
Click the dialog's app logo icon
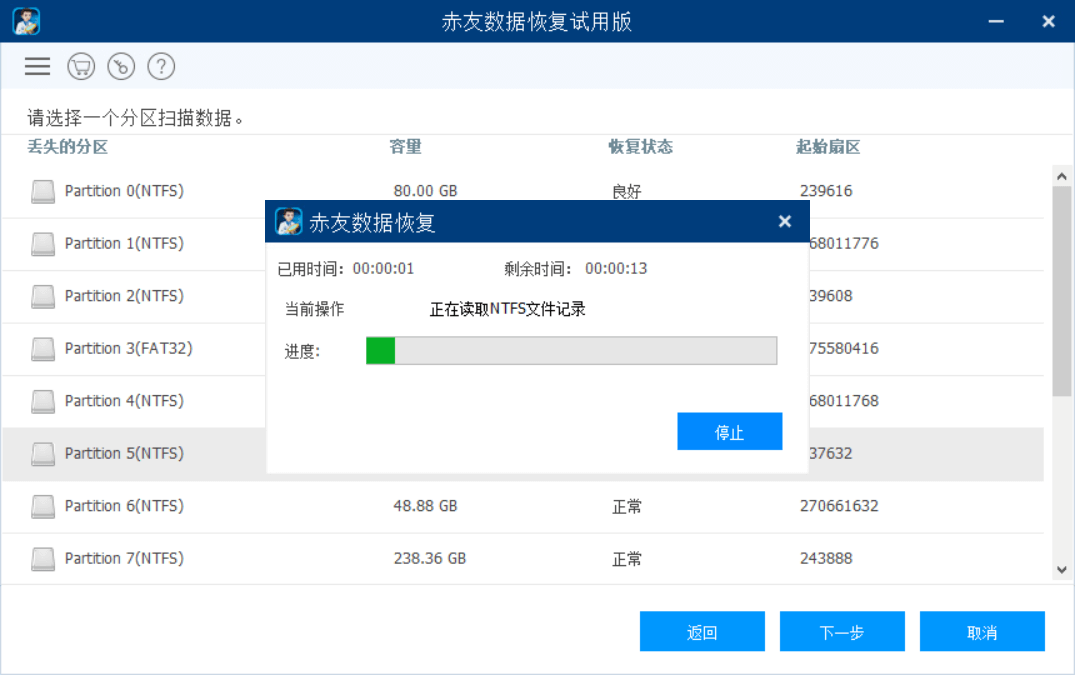[x=289, y=221]
